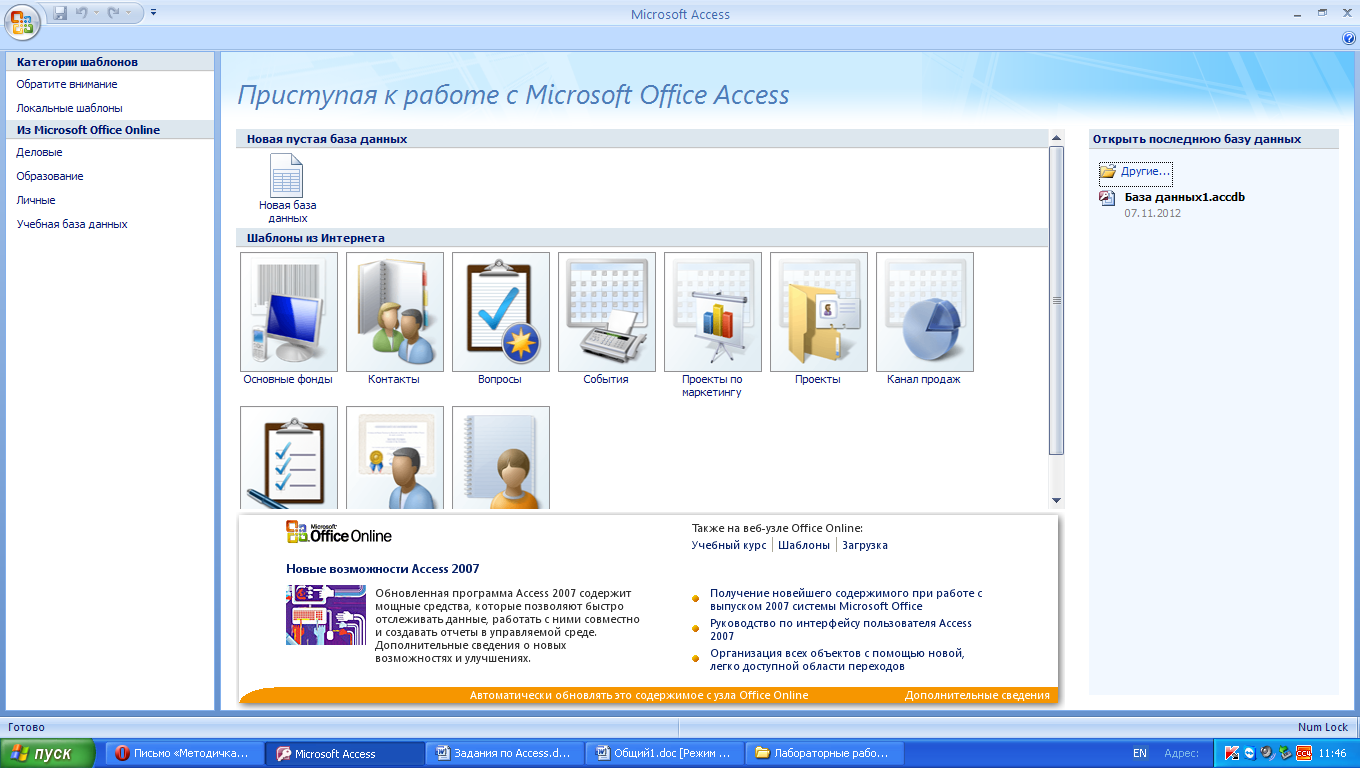
Task: Click the Windows пуск Start button
Action: click(x=48, y=753)
